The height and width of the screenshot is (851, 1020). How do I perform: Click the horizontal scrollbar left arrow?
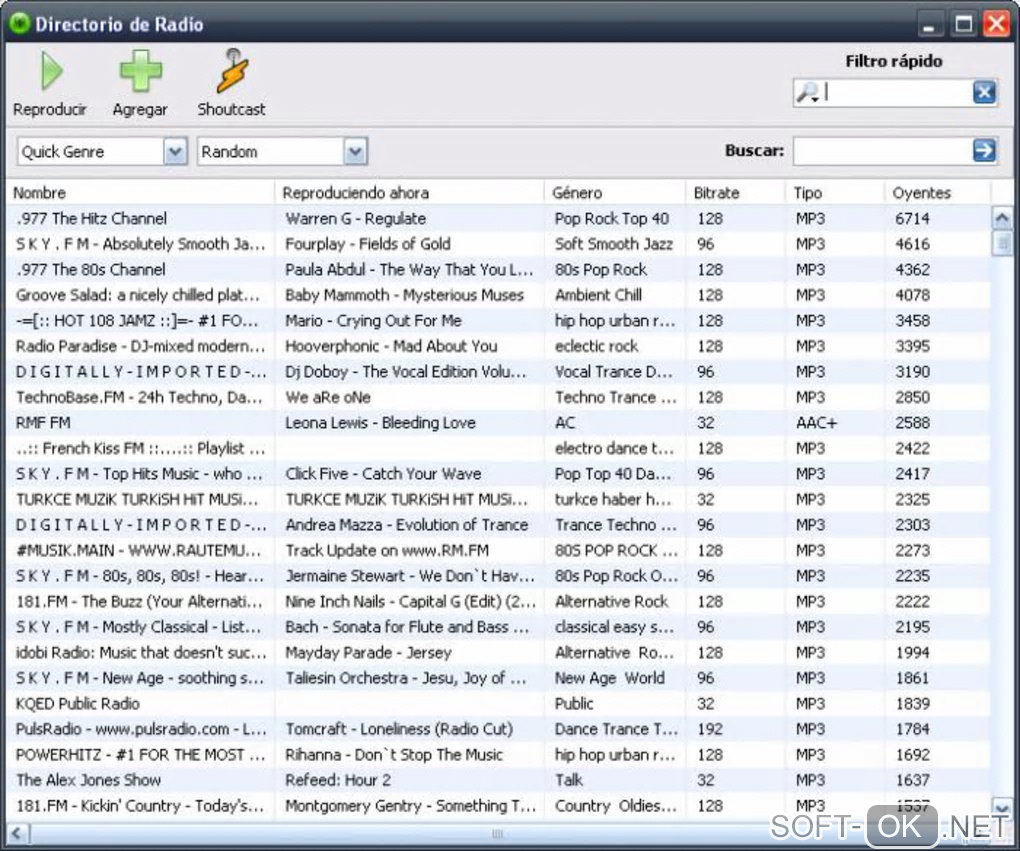(x=17, y=833)
